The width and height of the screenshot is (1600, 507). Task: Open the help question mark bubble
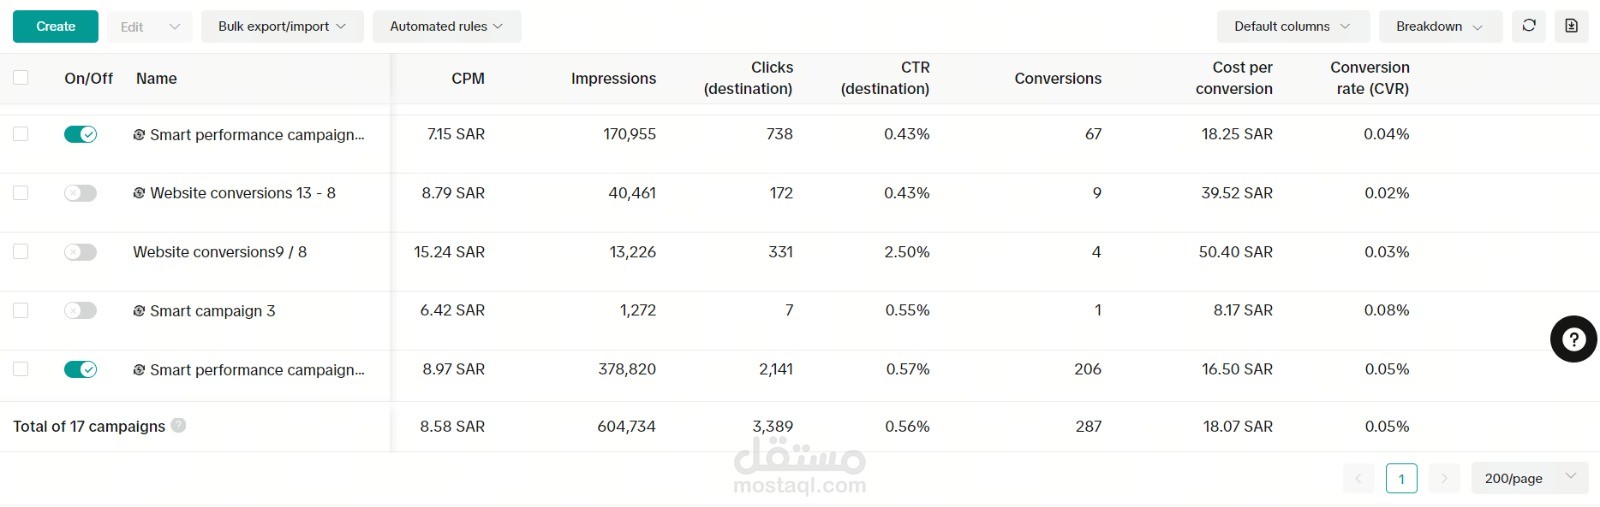(1573, 339)
